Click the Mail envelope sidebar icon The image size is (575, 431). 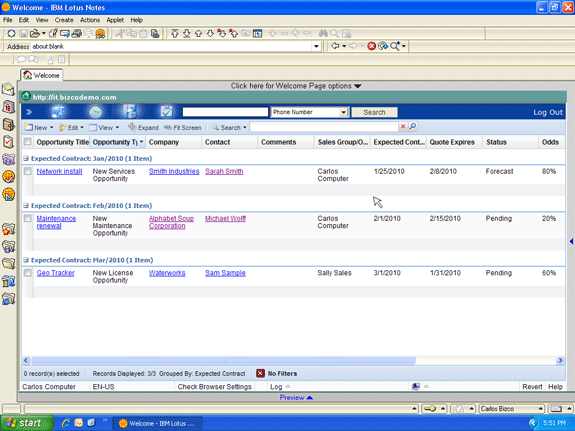pos(8,89)
